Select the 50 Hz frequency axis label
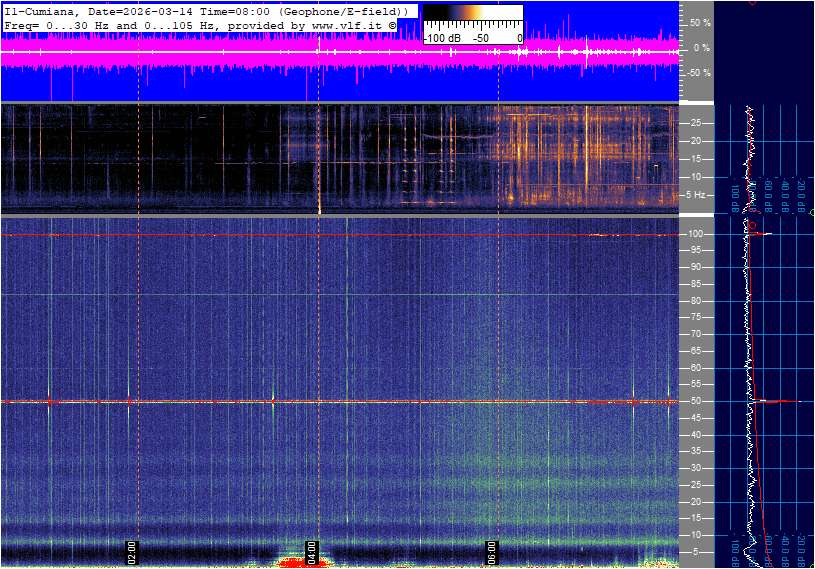The height and width of the screenshot is (569, 815). (x=696, y=401)
